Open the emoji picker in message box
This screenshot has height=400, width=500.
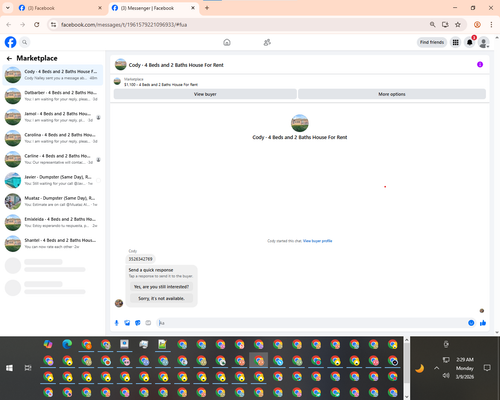(x=471, y=323)
